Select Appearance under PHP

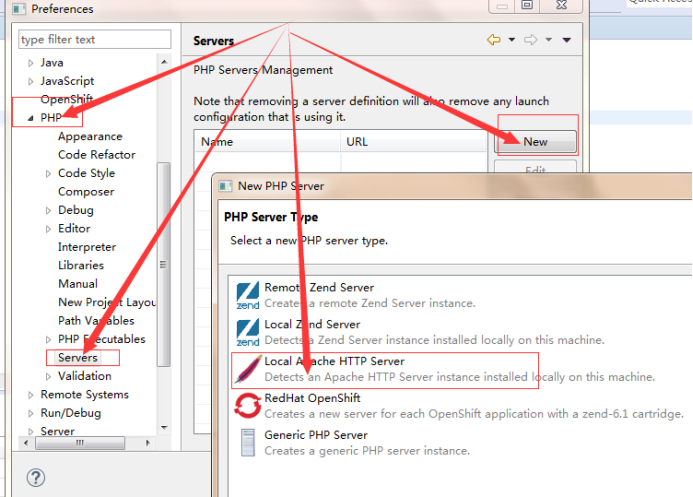[90, 137]
